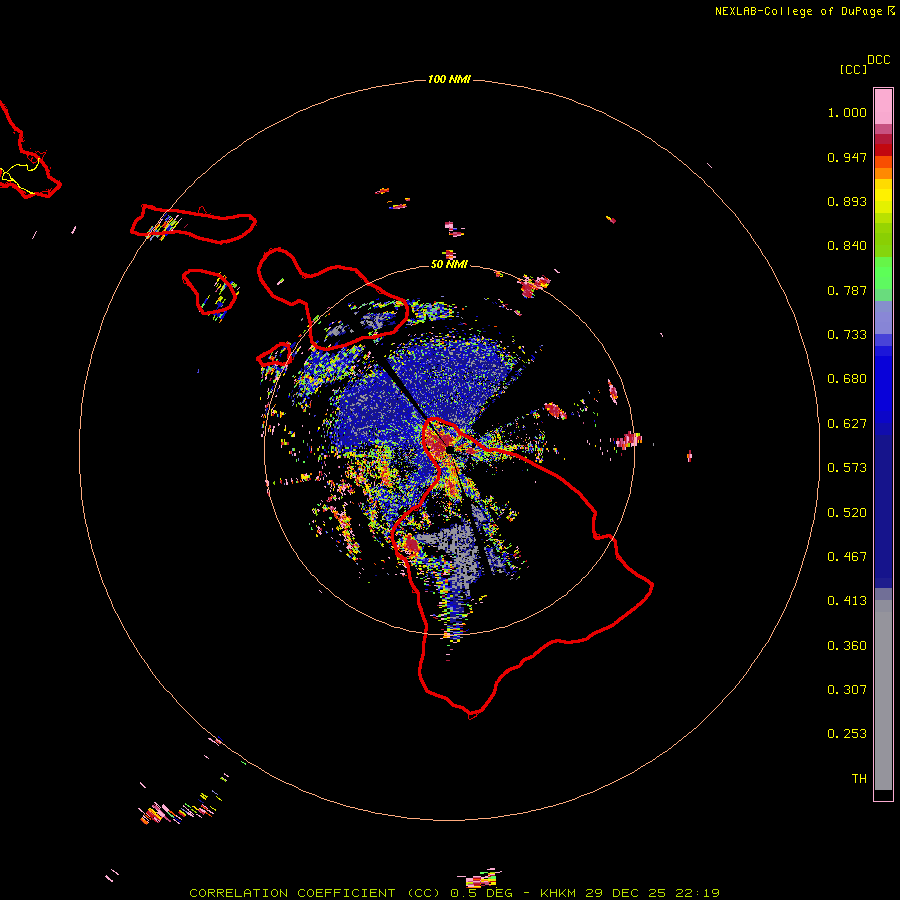Click the 0.573 scale value
The image size is (900, 900).
point(847,468)
